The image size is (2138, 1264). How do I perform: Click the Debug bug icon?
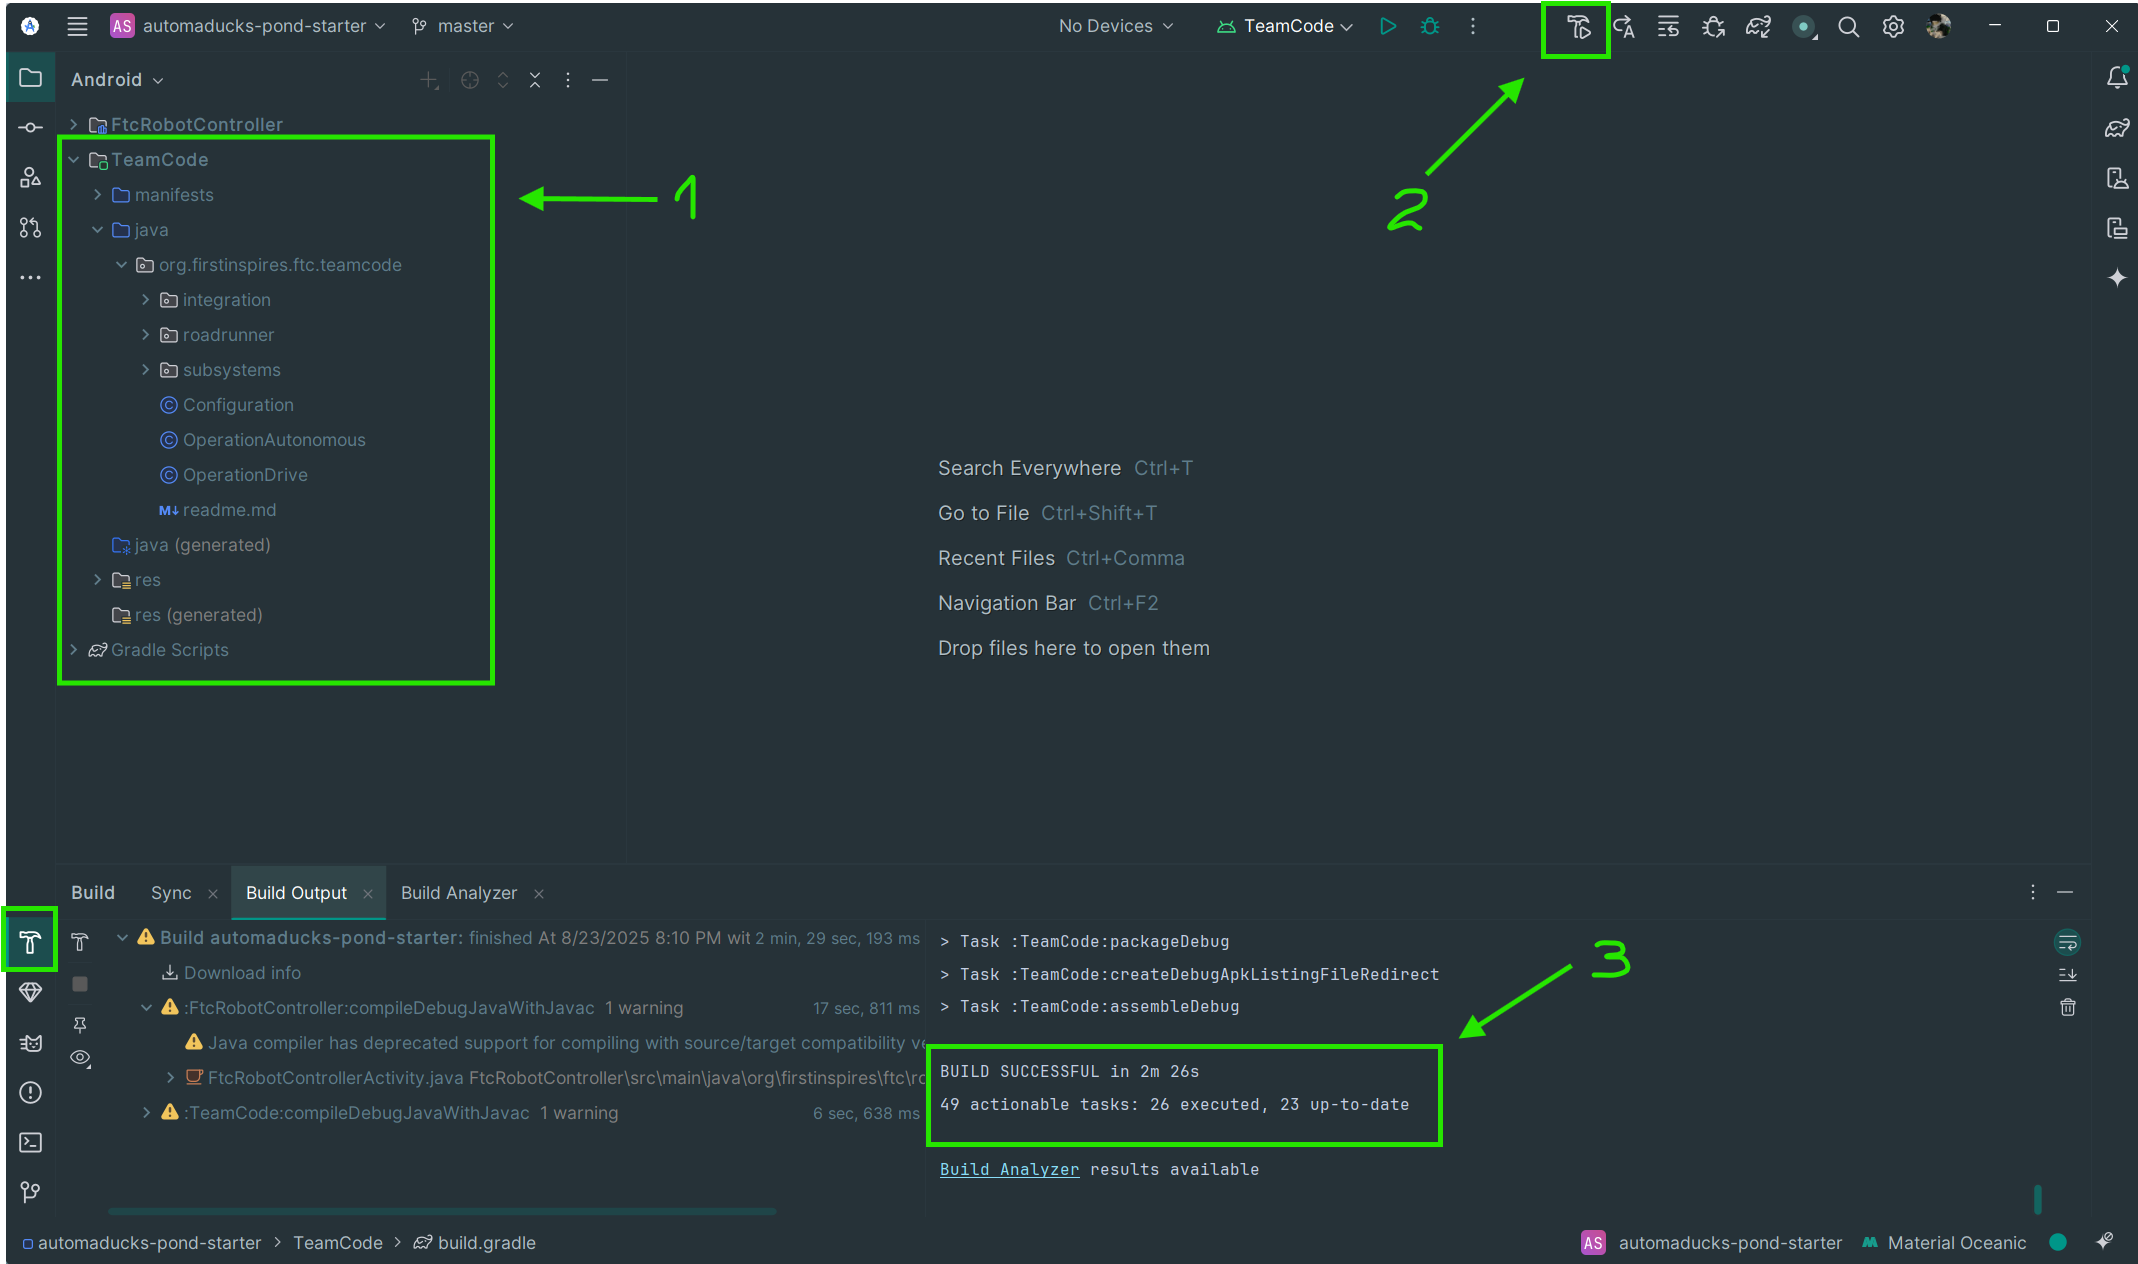coord(1430,26)
